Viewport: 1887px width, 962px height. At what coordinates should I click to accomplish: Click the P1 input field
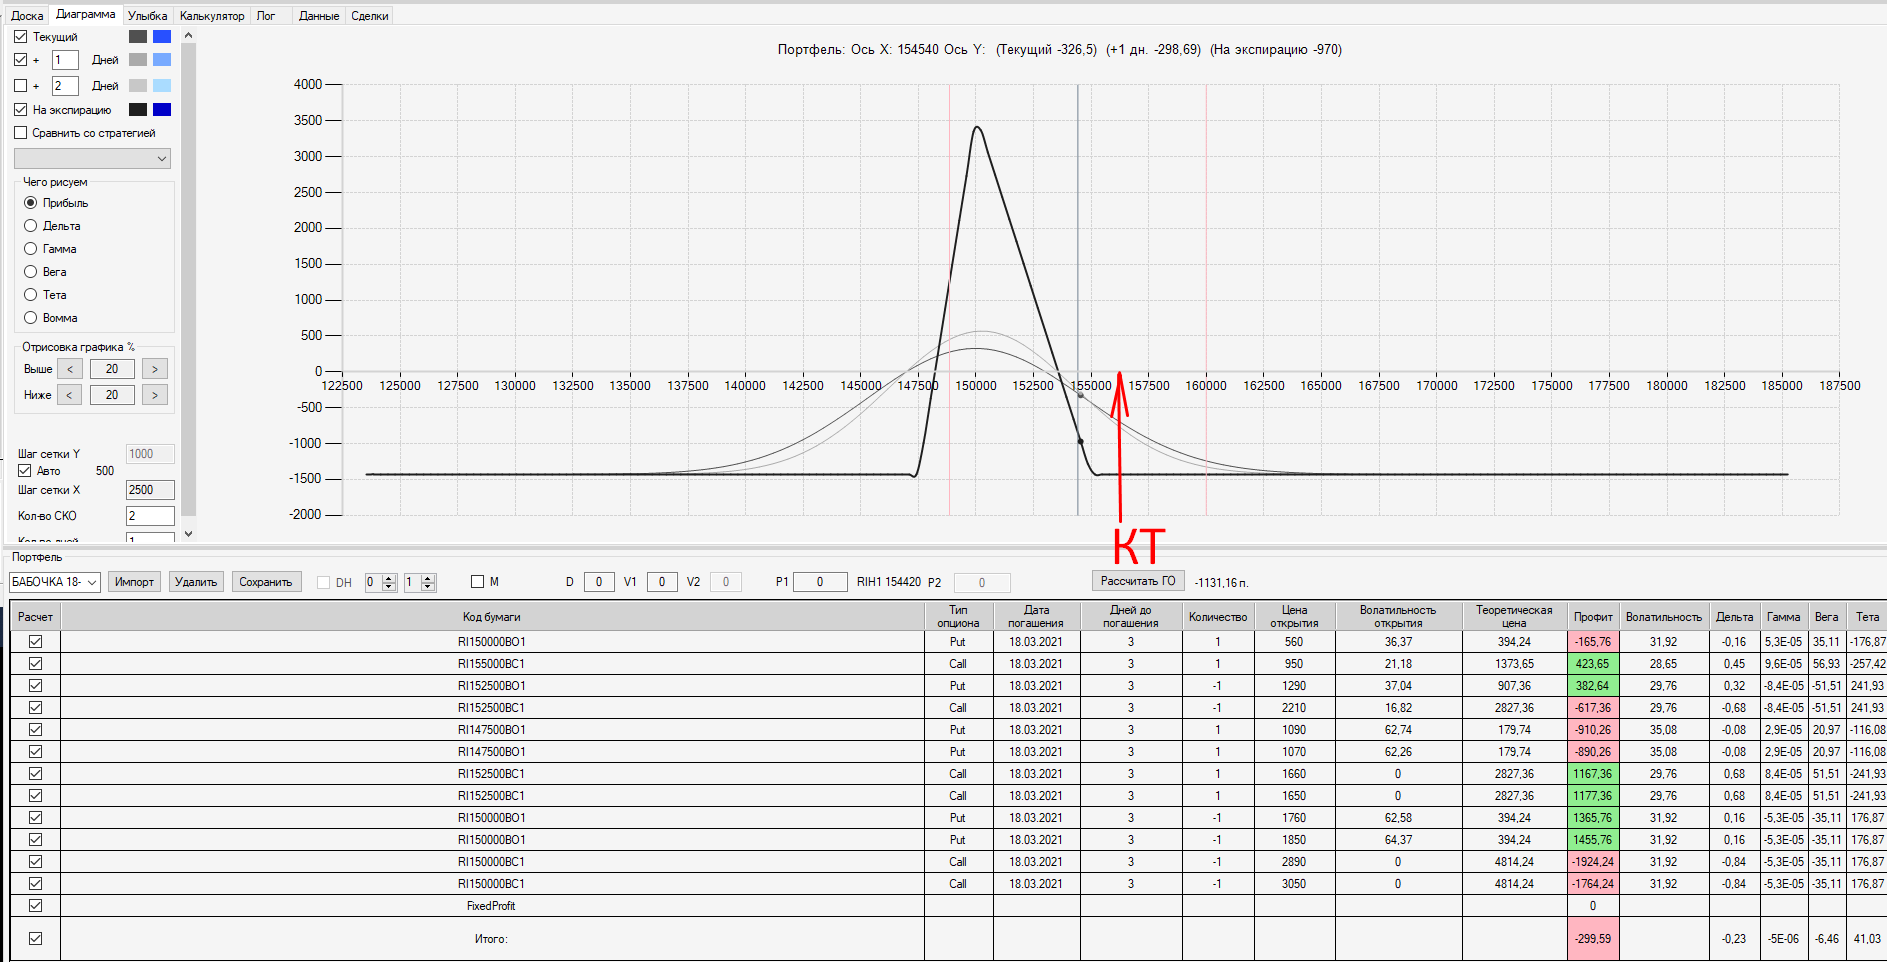coord(820,582)
